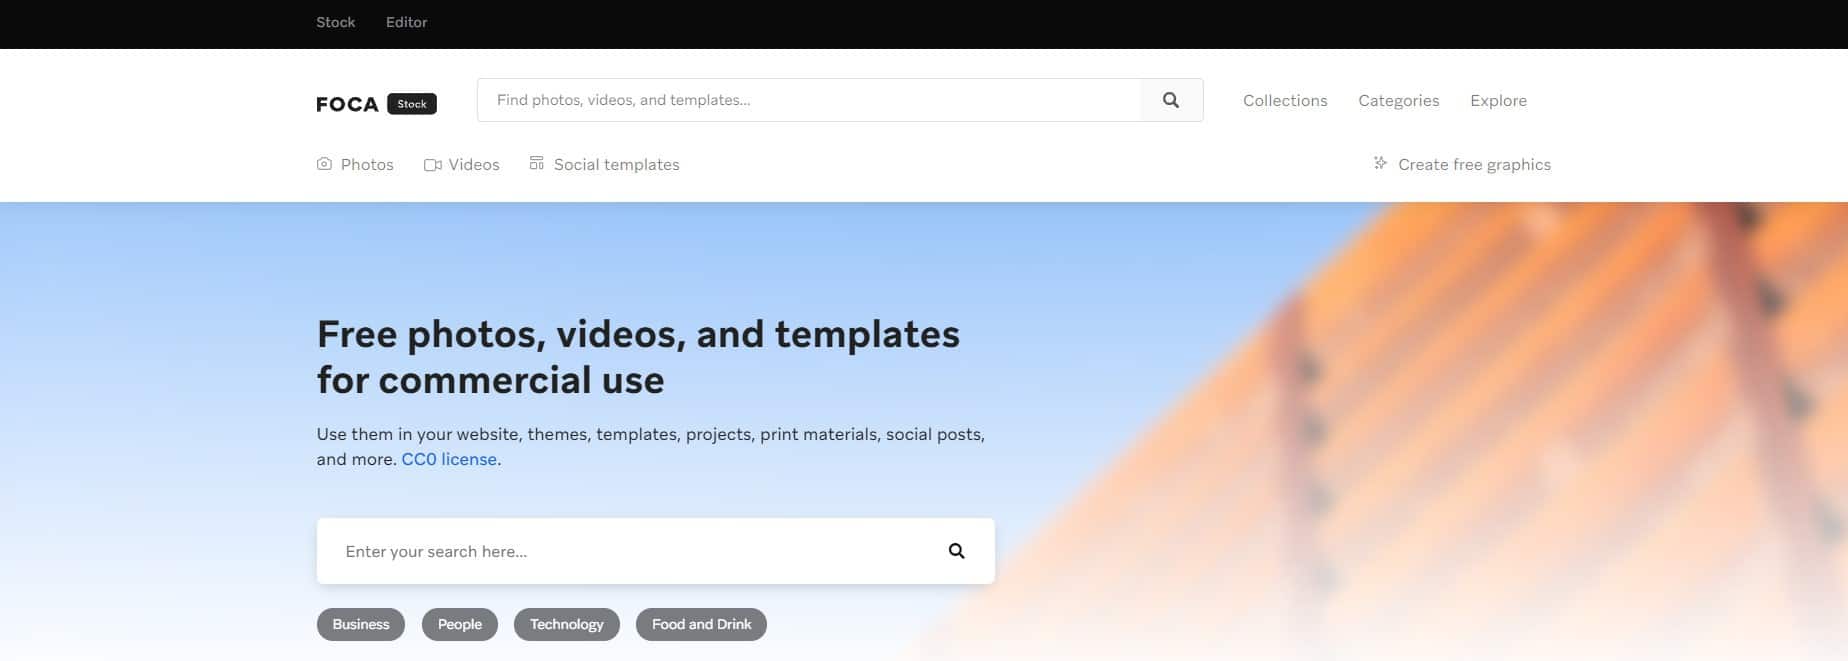Screen dimensions: 1848x661
Task: Follow the CC0 license link
Action: 449,459
